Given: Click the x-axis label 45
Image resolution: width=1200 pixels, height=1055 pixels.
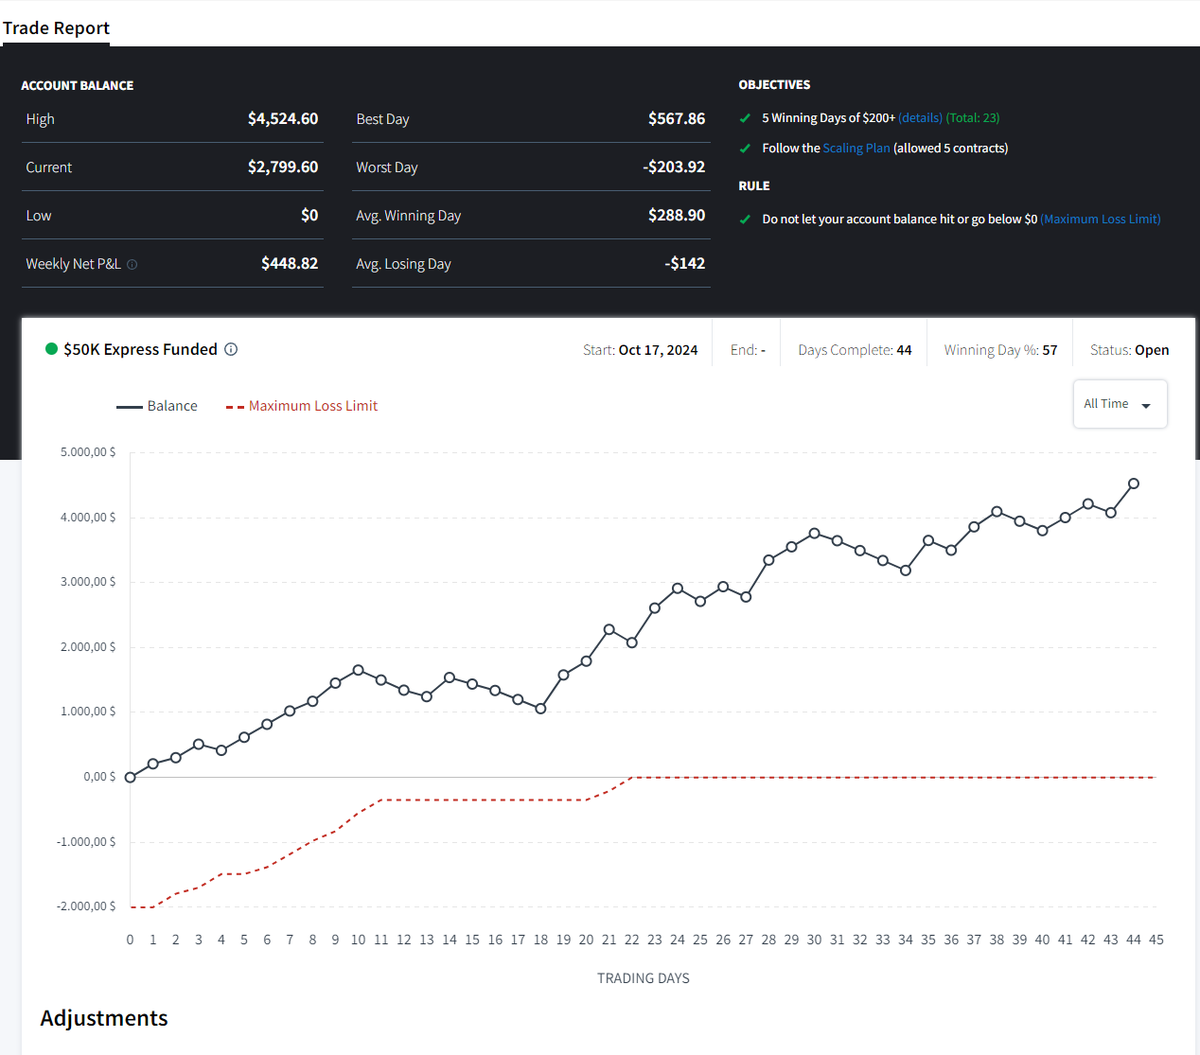Looking at the screenshot, I should [1156, 940].
